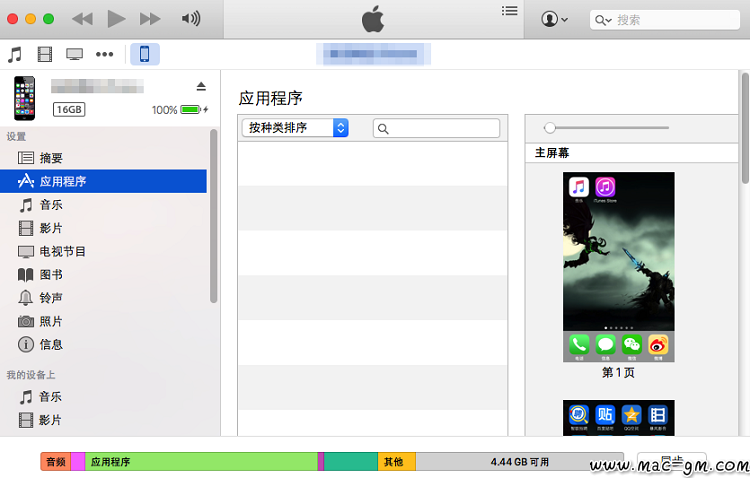Click the 我的设备上 sidebar section label
The width and height of the screenshot is (750, 478).
pyautogui.click(x=31, y=375)
